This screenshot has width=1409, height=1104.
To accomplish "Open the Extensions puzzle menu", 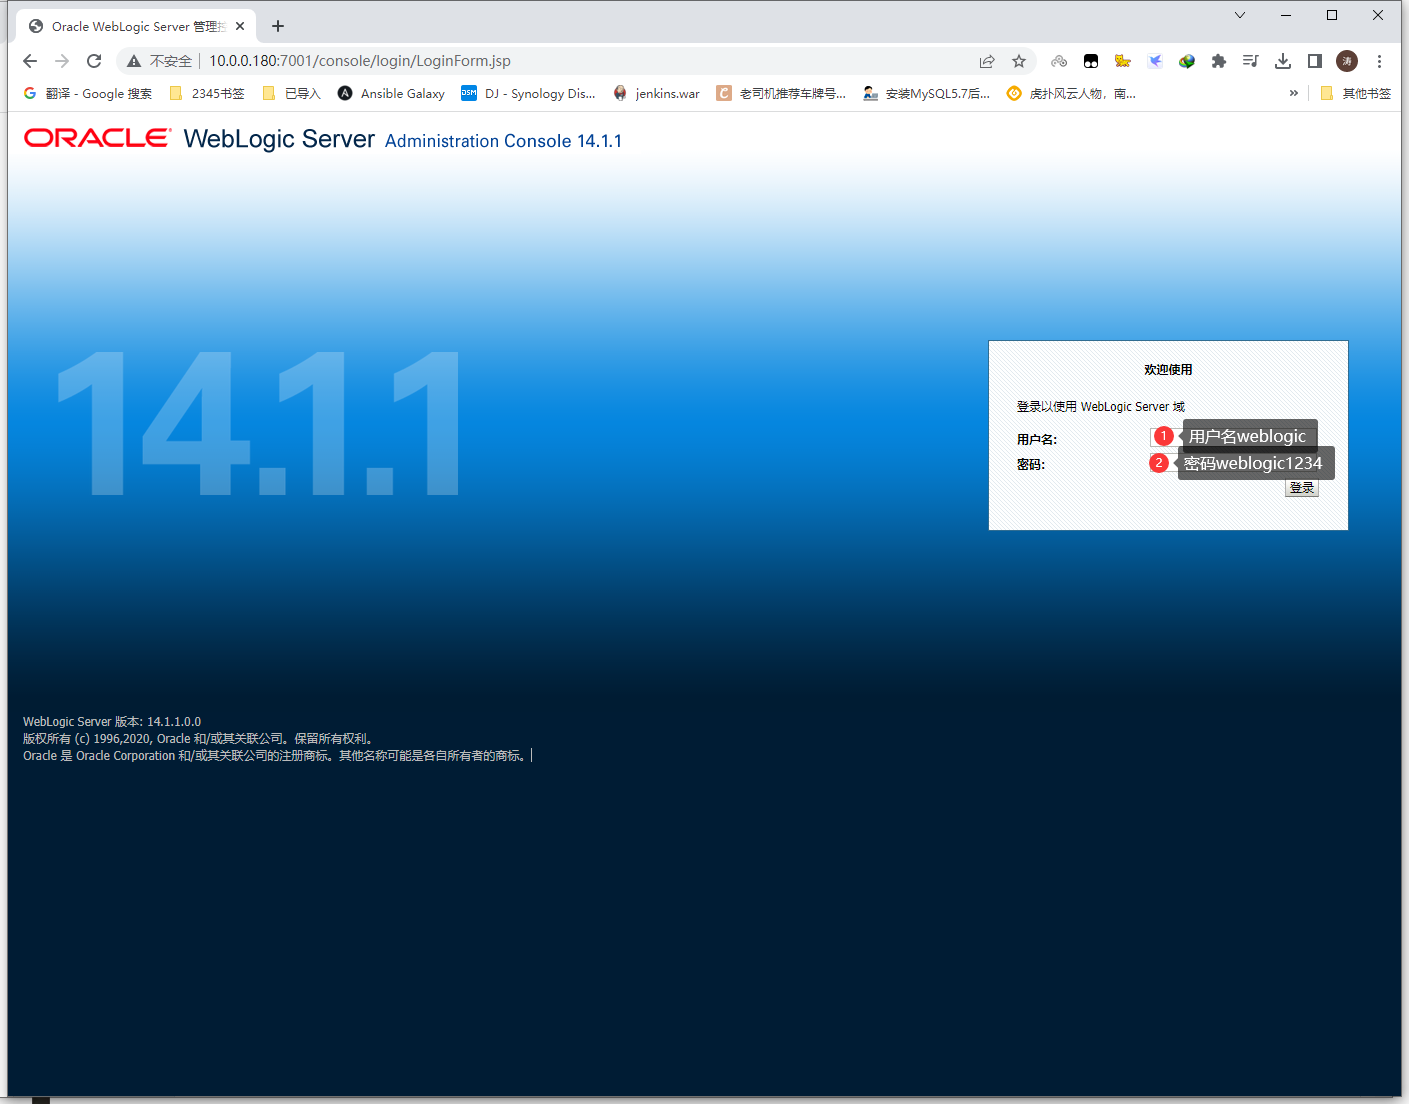I will [x=1219, y=61].
